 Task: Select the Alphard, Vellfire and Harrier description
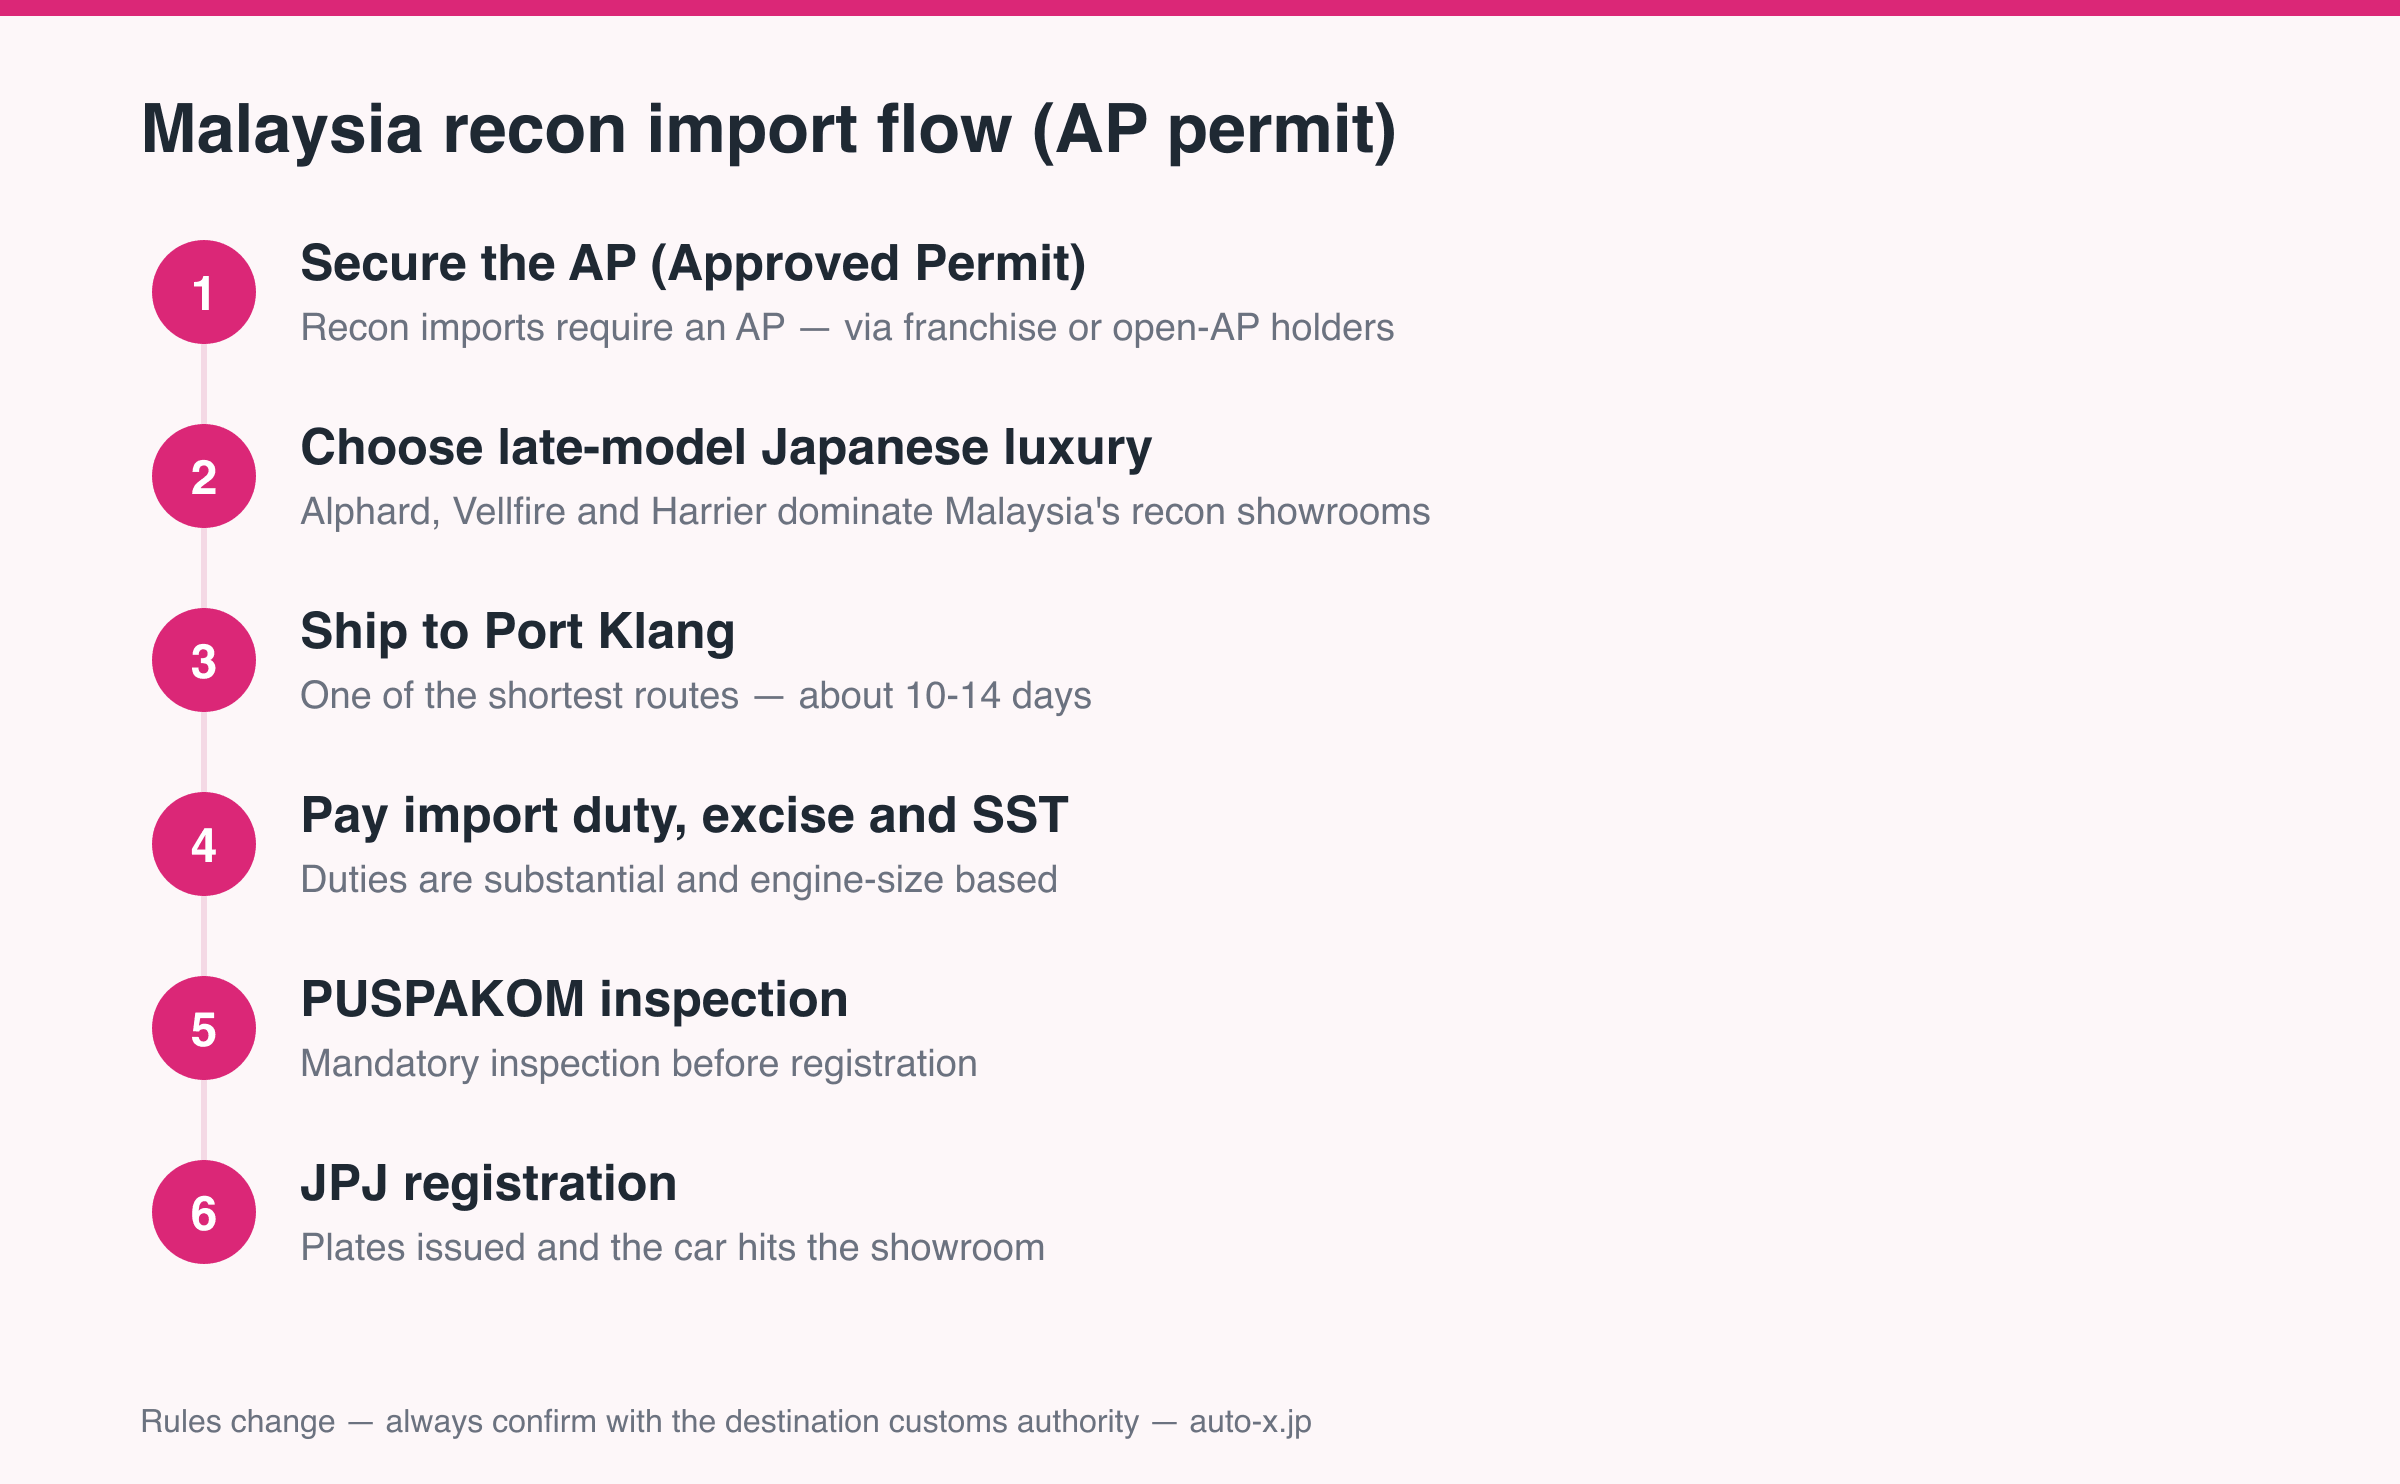tap(865, 512)
